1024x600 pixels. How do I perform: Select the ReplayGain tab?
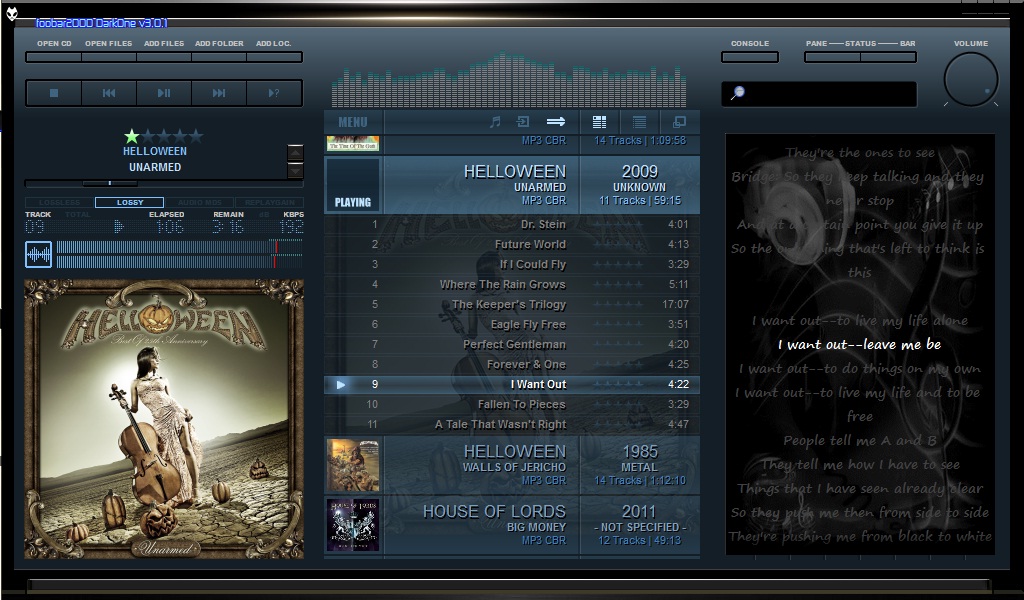coord(269,202)
